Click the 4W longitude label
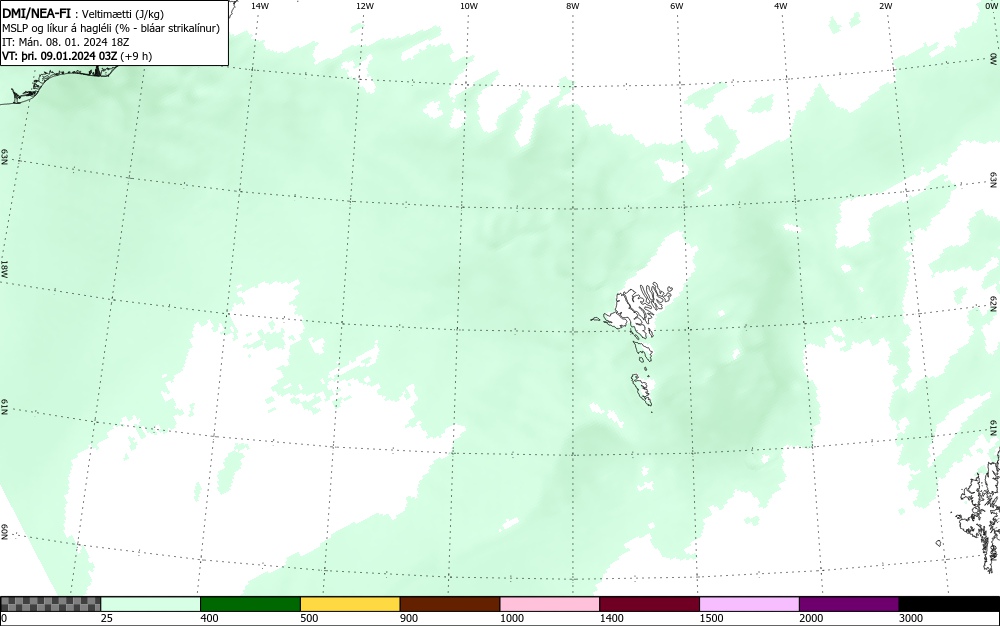 (781, 6)
